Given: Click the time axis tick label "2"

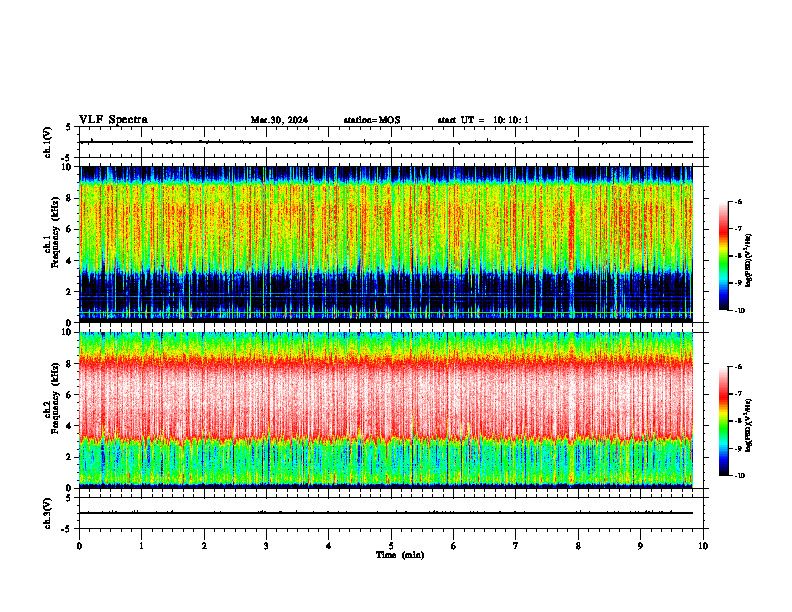Looking at the screenshot, I should [x=204, y=546].
